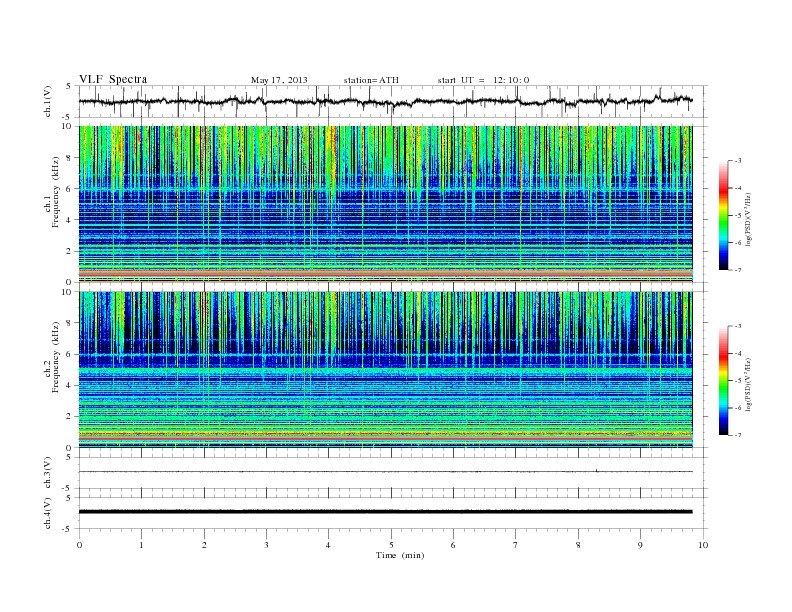This screenshot has width=792, height=612.
Task: Click time axis tick label "0"
Action: [x=79, y=545]
